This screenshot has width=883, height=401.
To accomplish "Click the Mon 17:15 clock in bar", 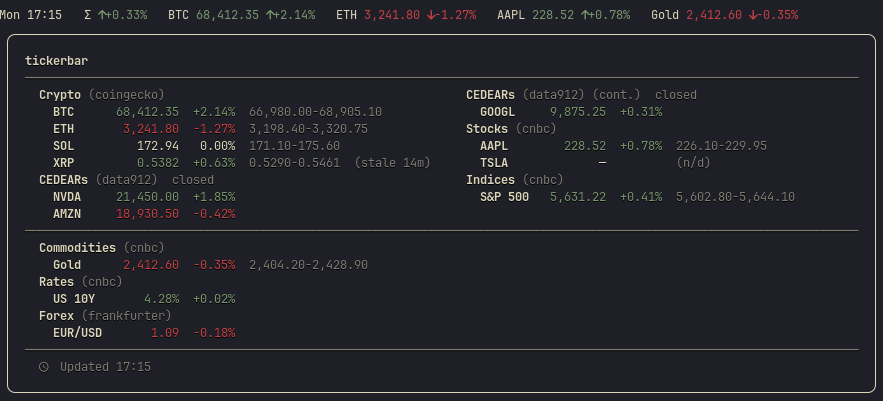I will pos(31,15).
